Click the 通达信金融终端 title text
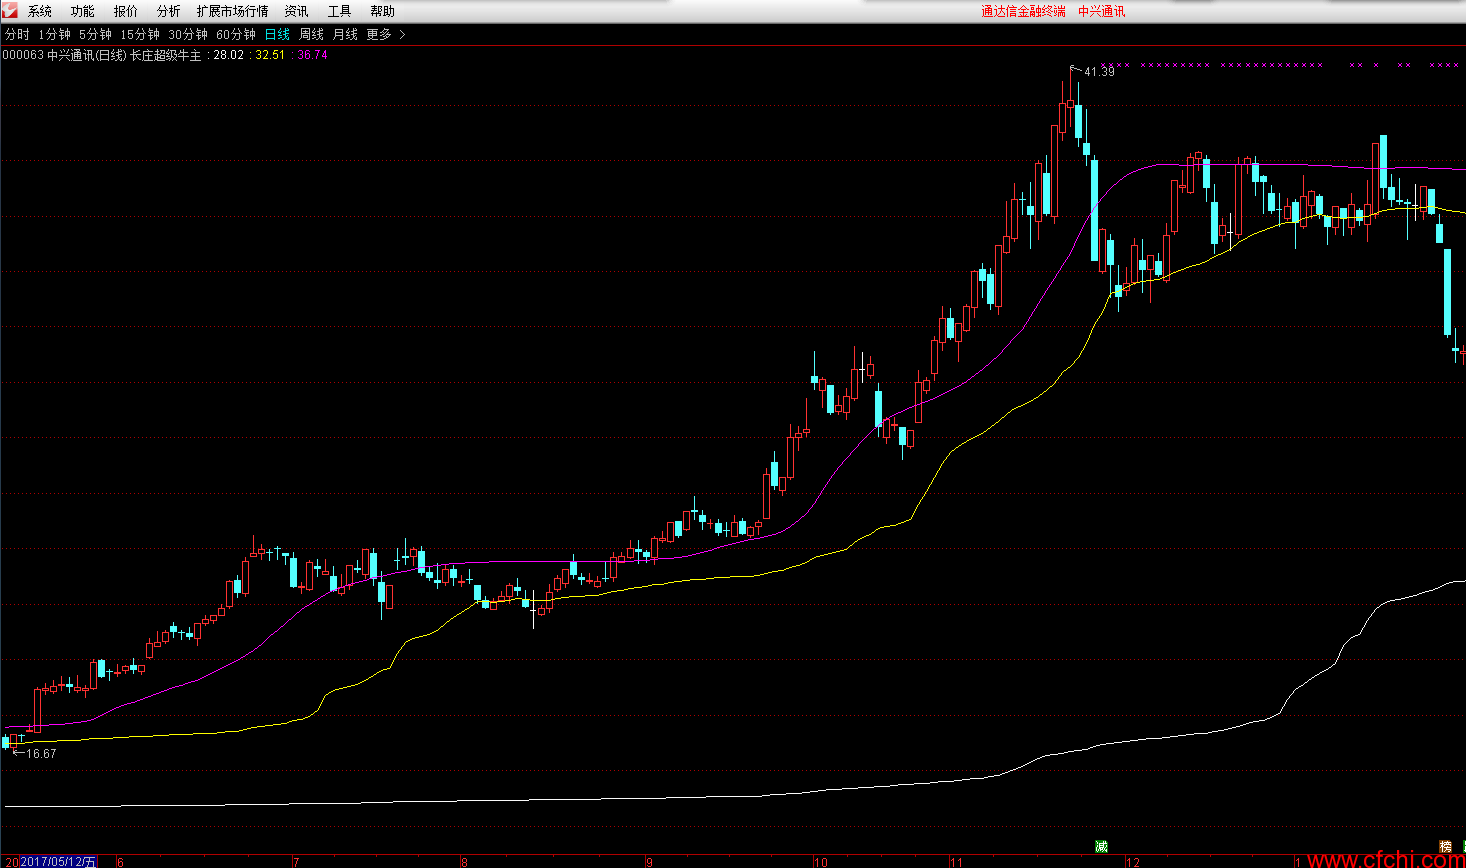The image size is (1466, 868). (x=1023, y=12)
